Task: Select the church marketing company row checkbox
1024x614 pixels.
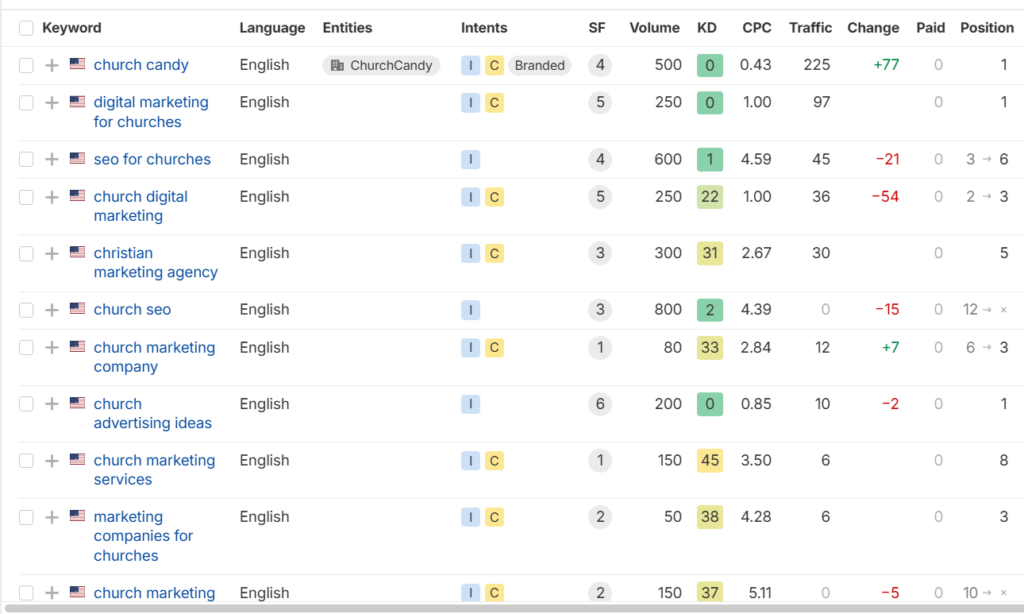Action: point(26,347)
